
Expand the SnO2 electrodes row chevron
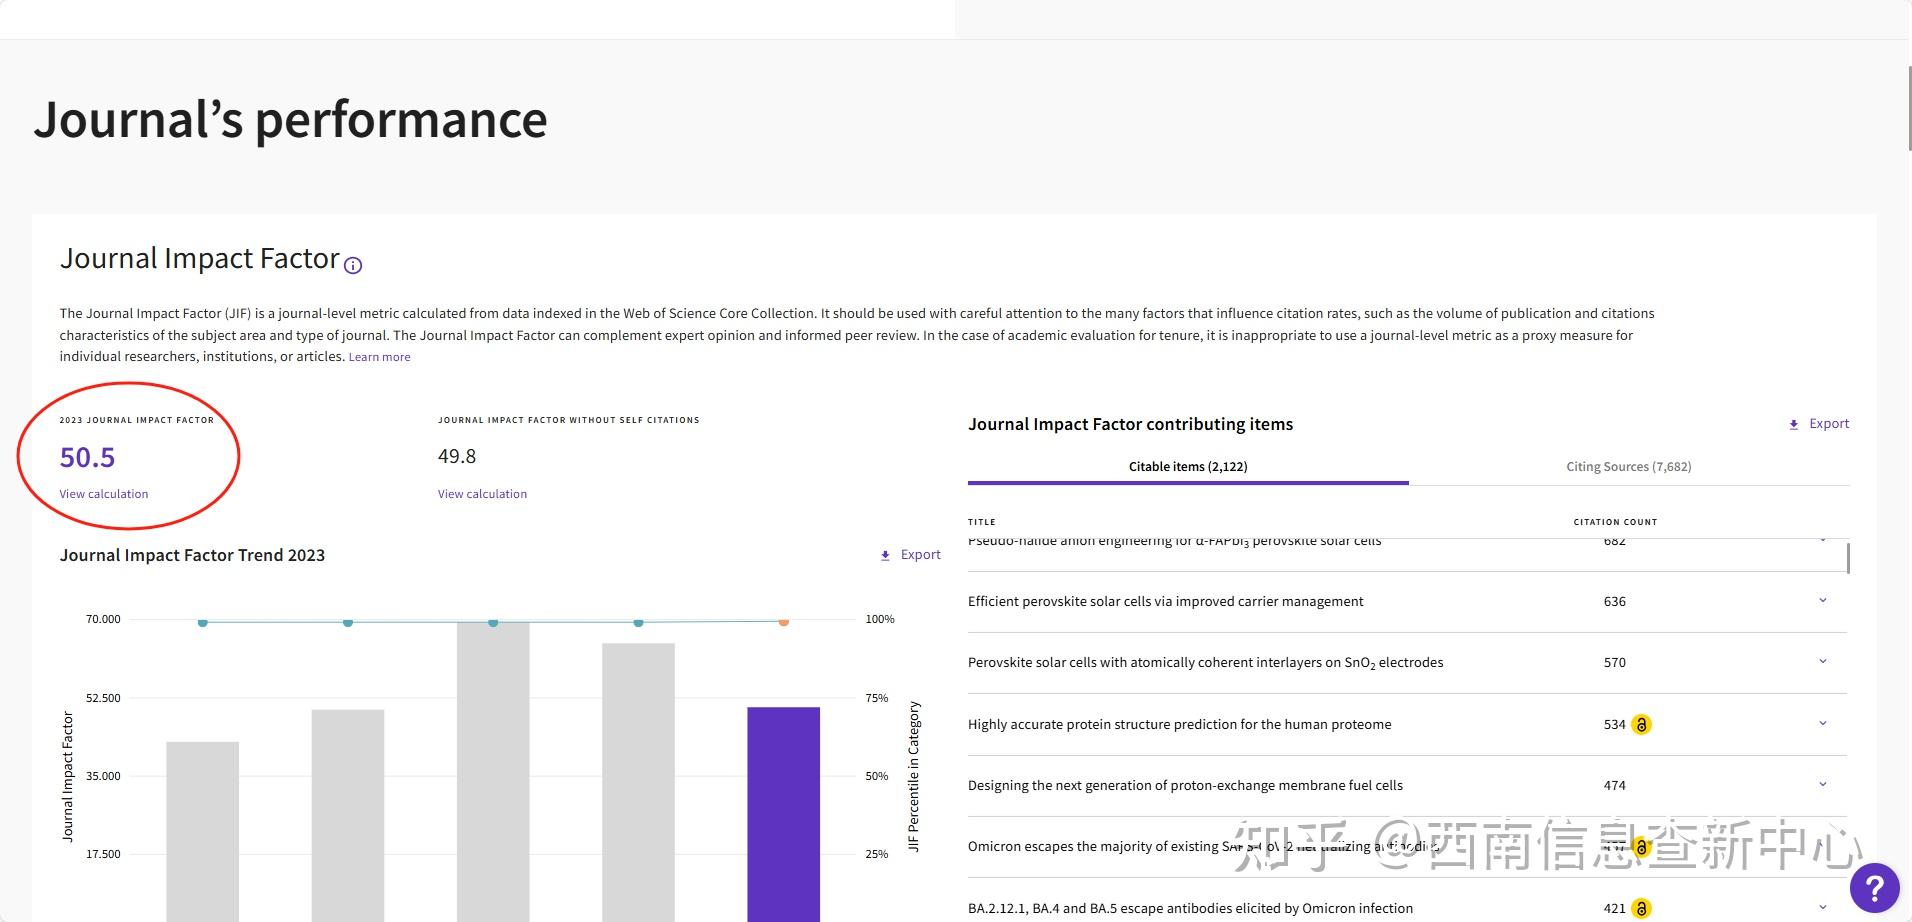[1822, 662]
